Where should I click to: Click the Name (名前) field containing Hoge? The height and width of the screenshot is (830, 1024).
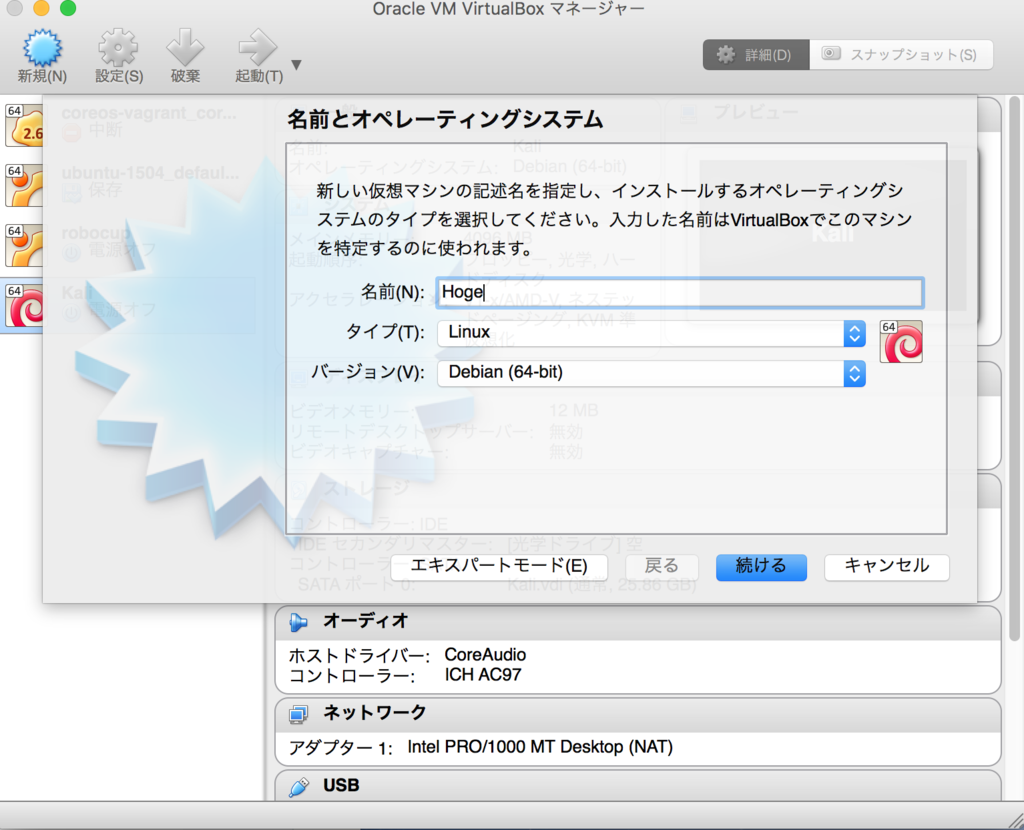[679, 293]
